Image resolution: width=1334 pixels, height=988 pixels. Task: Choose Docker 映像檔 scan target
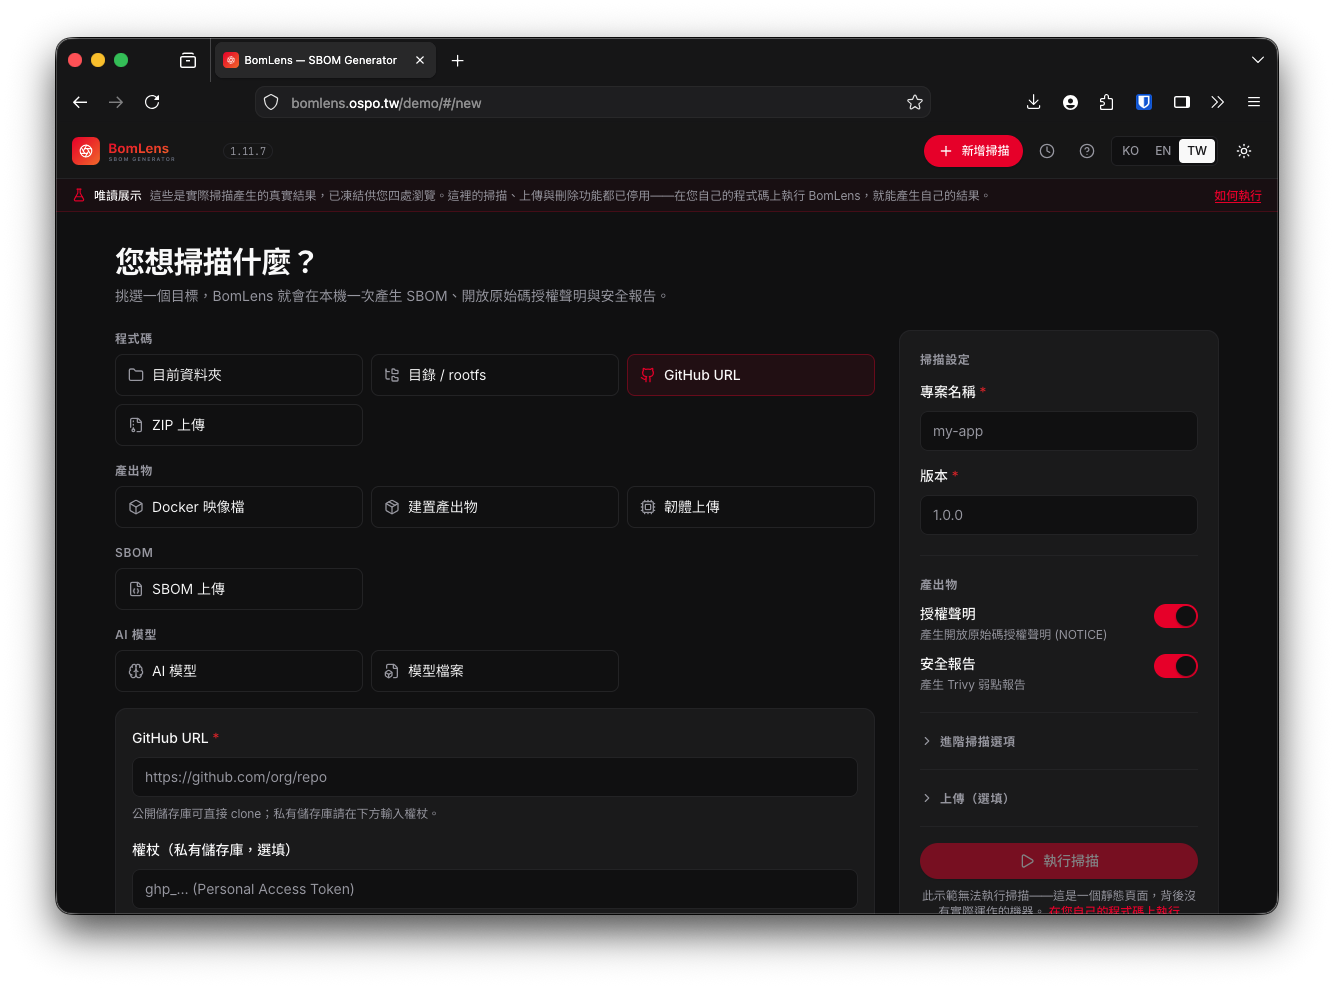pyautogui.click(x=239, y=507)
